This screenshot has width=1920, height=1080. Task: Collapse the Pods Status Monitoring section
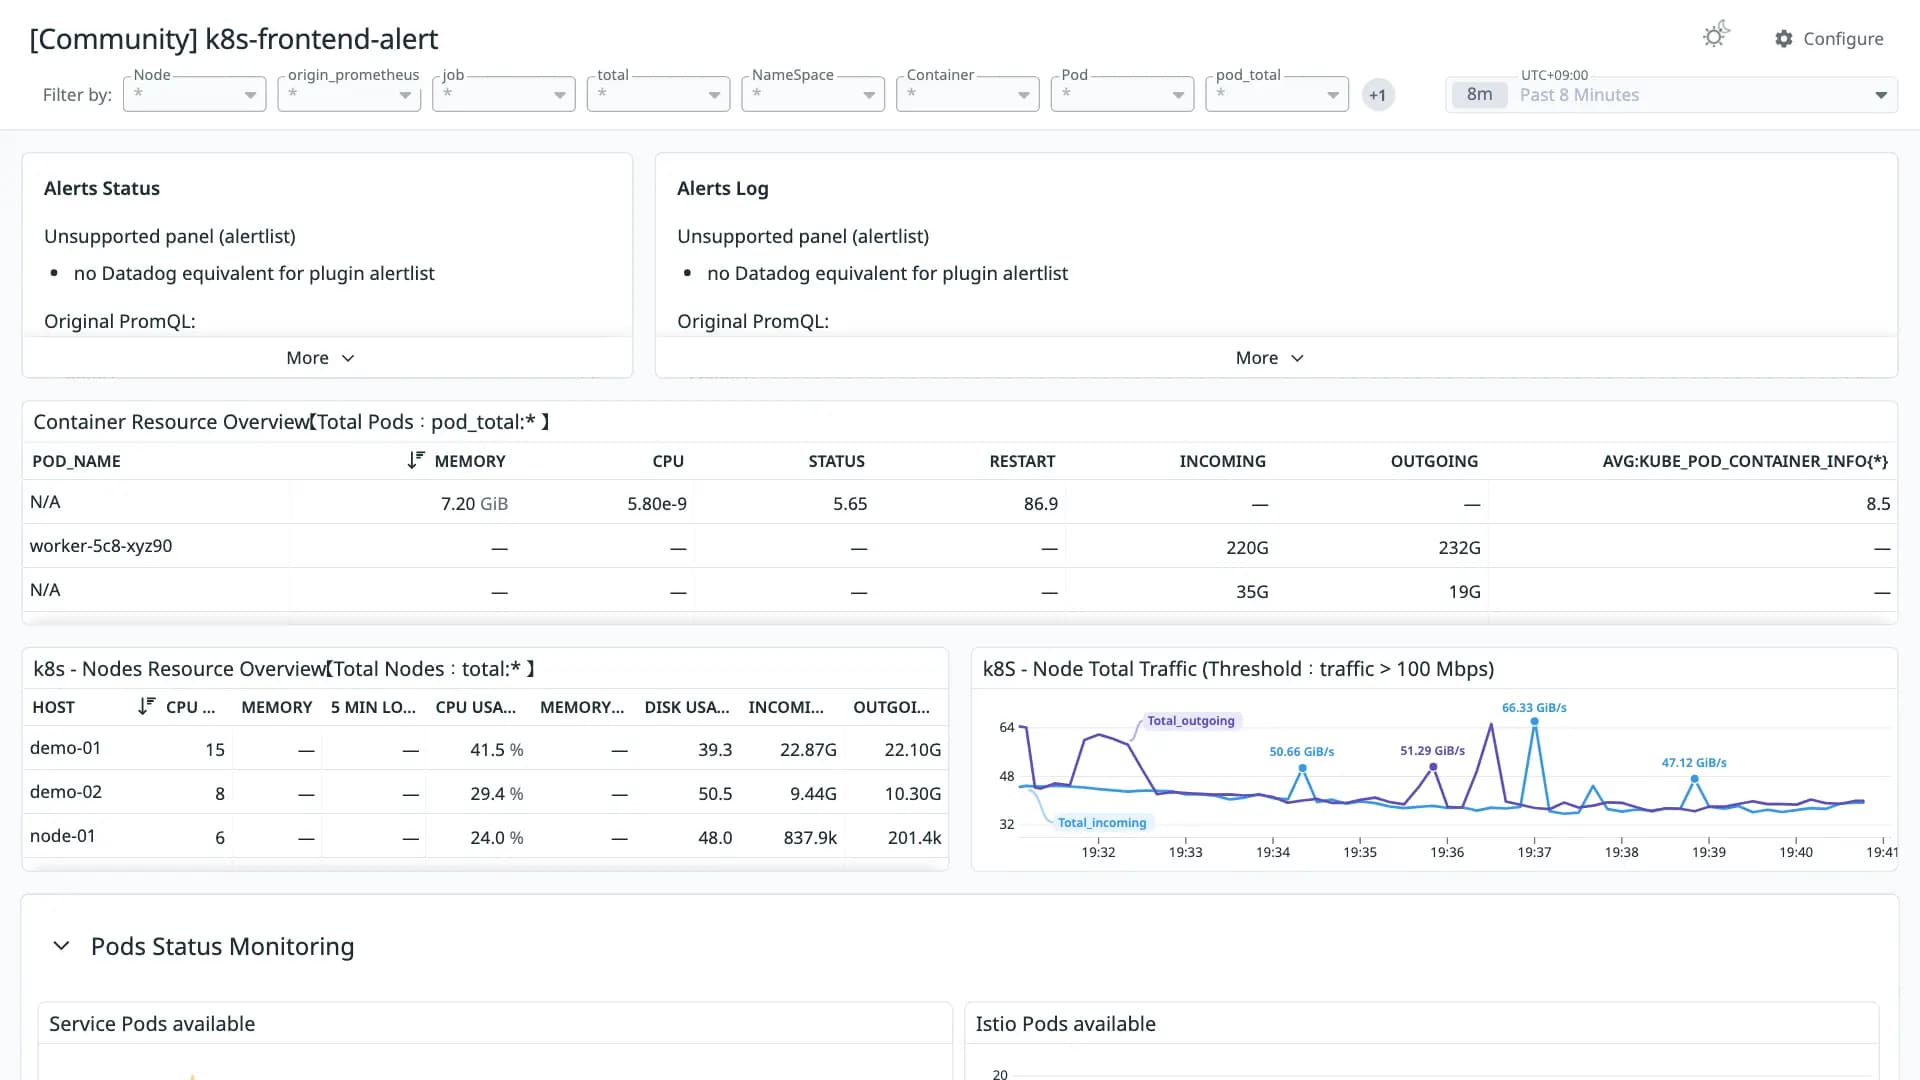click(61, 946)
